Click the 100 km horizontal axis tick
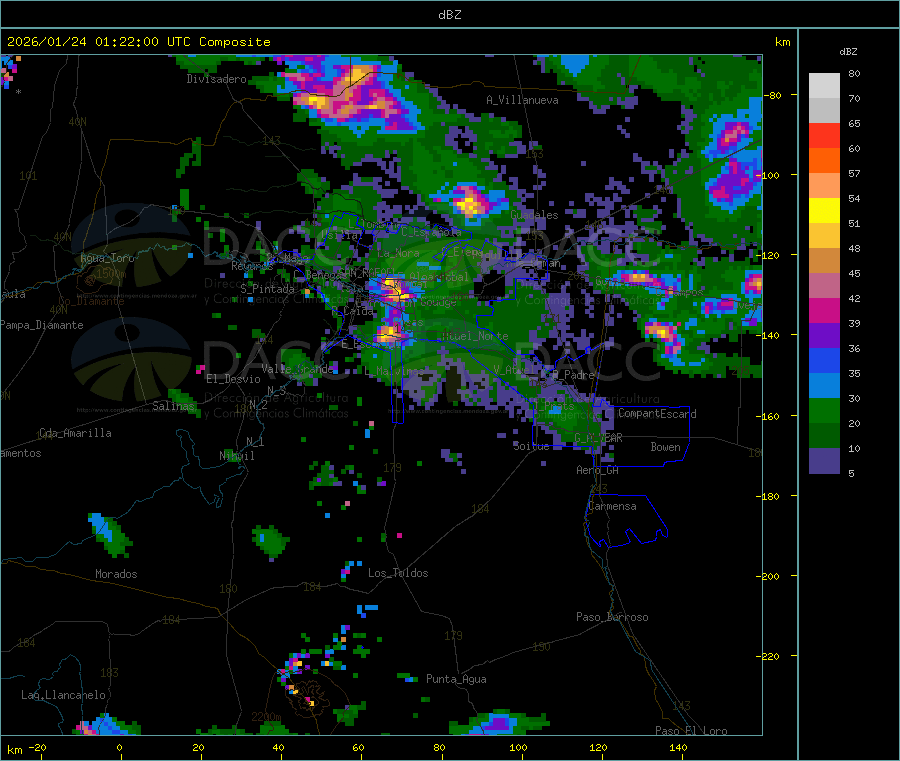The image size is (900, 761). tap(518, 747)
